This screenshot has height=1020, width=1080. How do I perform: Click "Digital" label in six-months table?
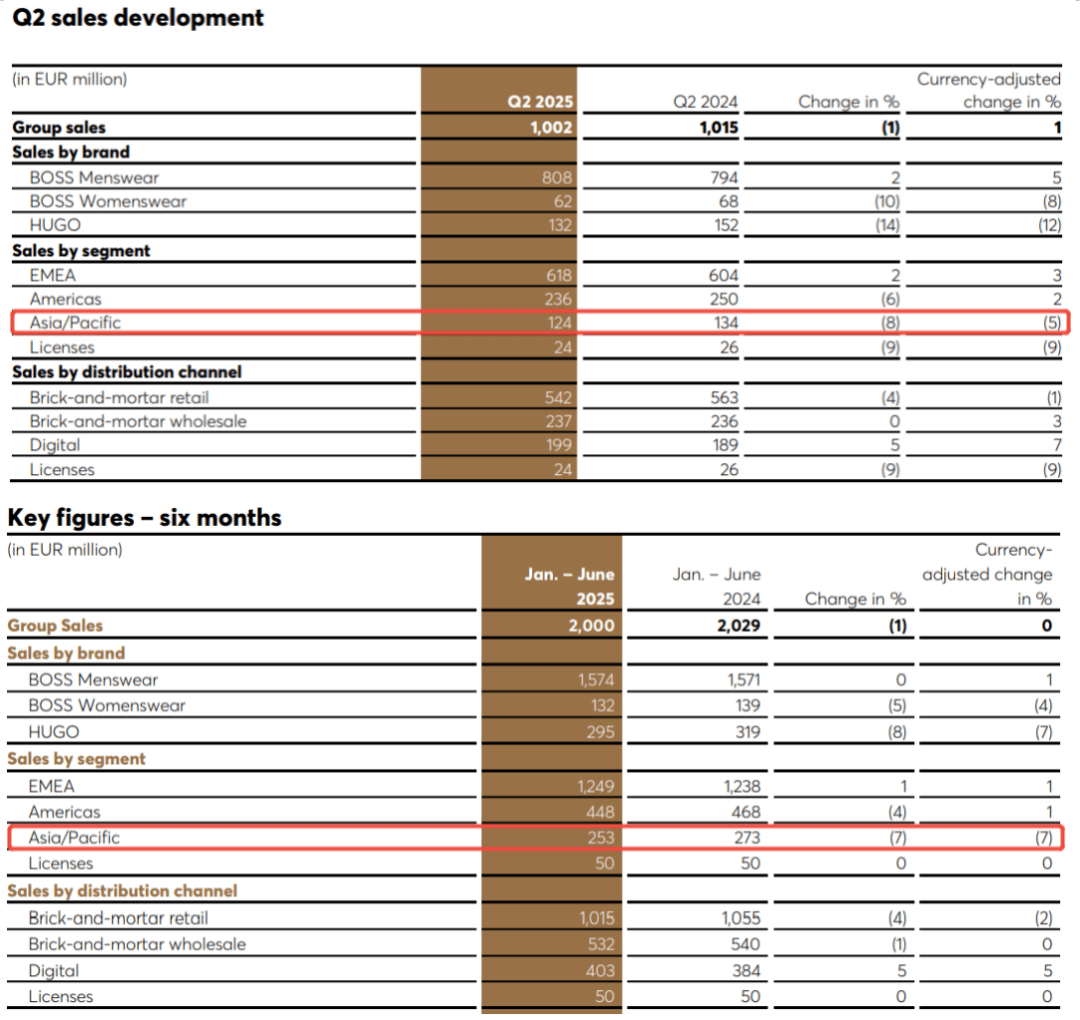tap(54, 970)
